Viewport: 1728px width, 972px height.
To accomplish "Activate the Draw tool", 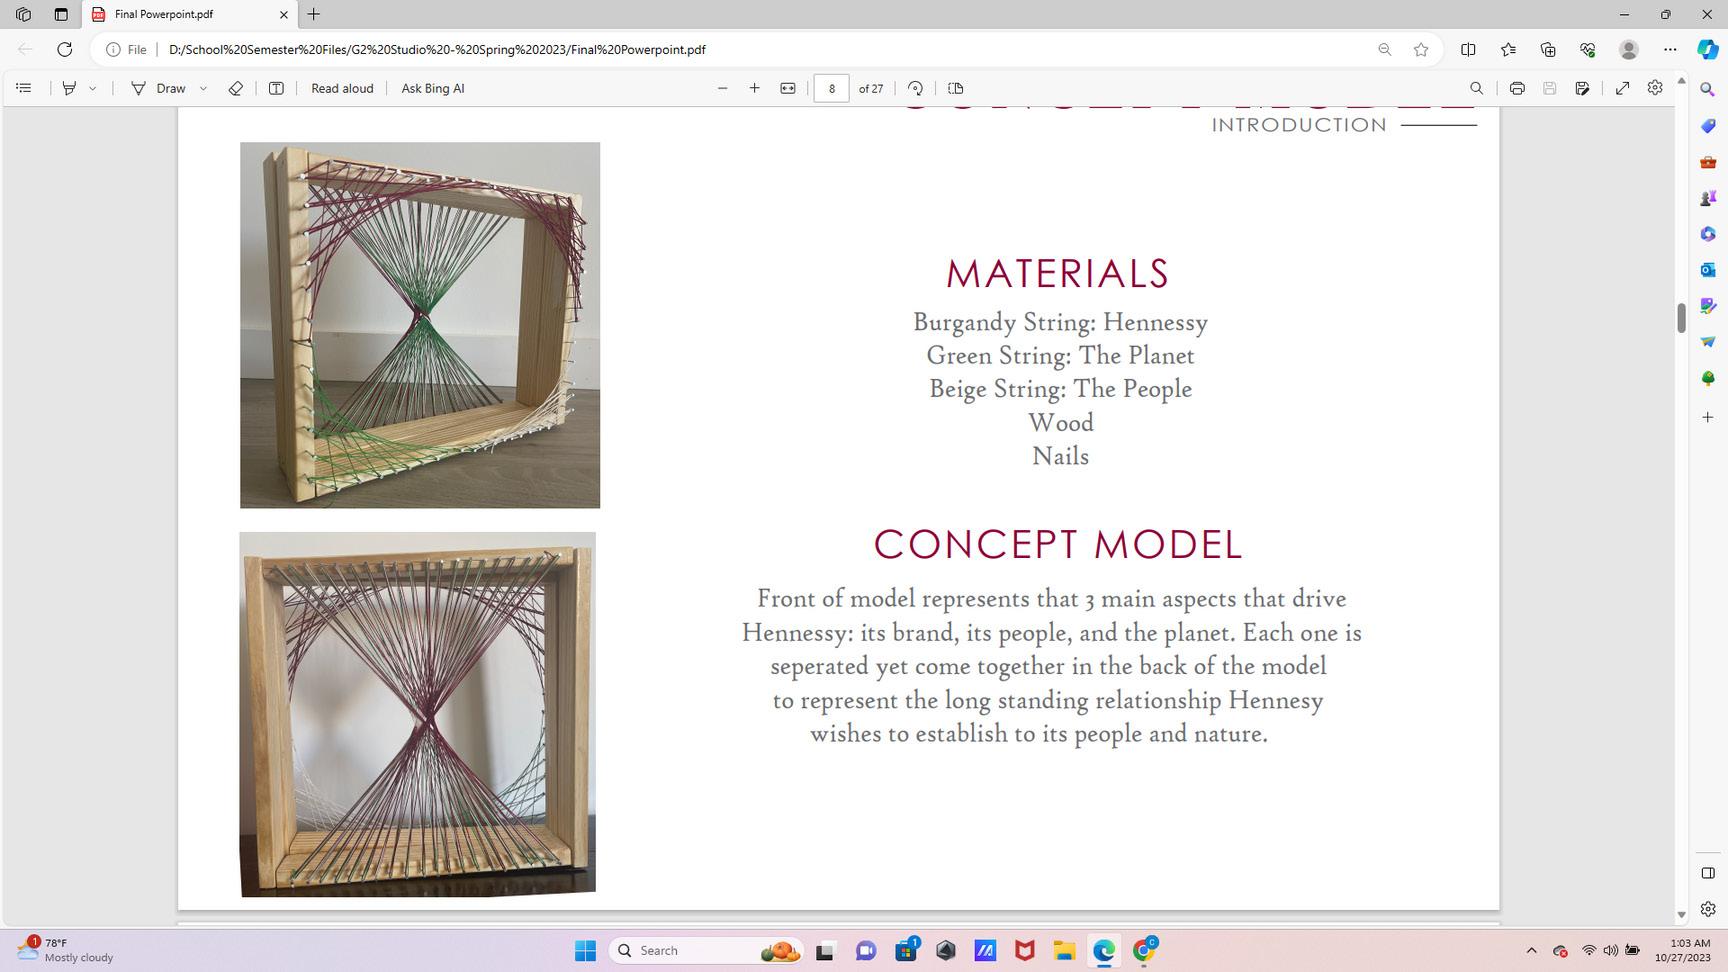I will click(x=159, y=88).
